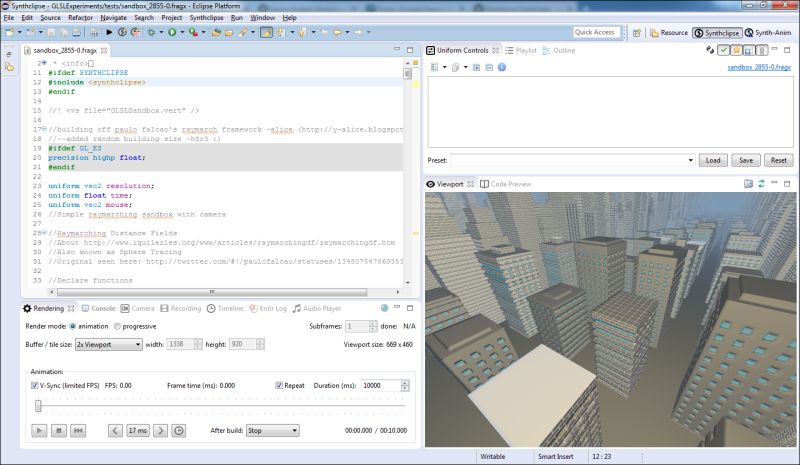
Task: Click the Save disk icon in main toolbar
Action: pos(51,32)
